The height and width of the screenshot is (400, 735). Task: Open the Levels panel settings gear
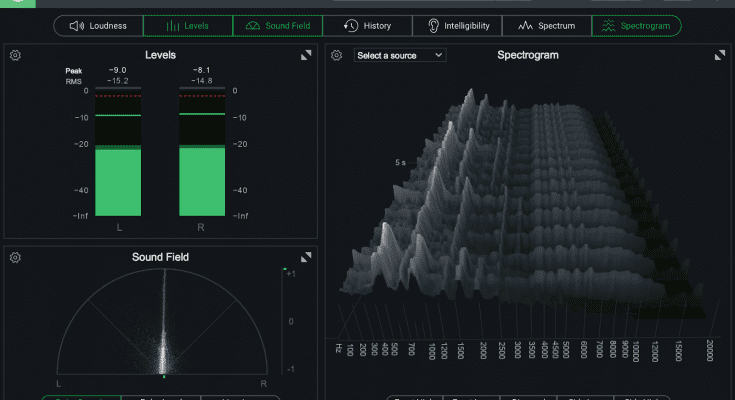15,56
